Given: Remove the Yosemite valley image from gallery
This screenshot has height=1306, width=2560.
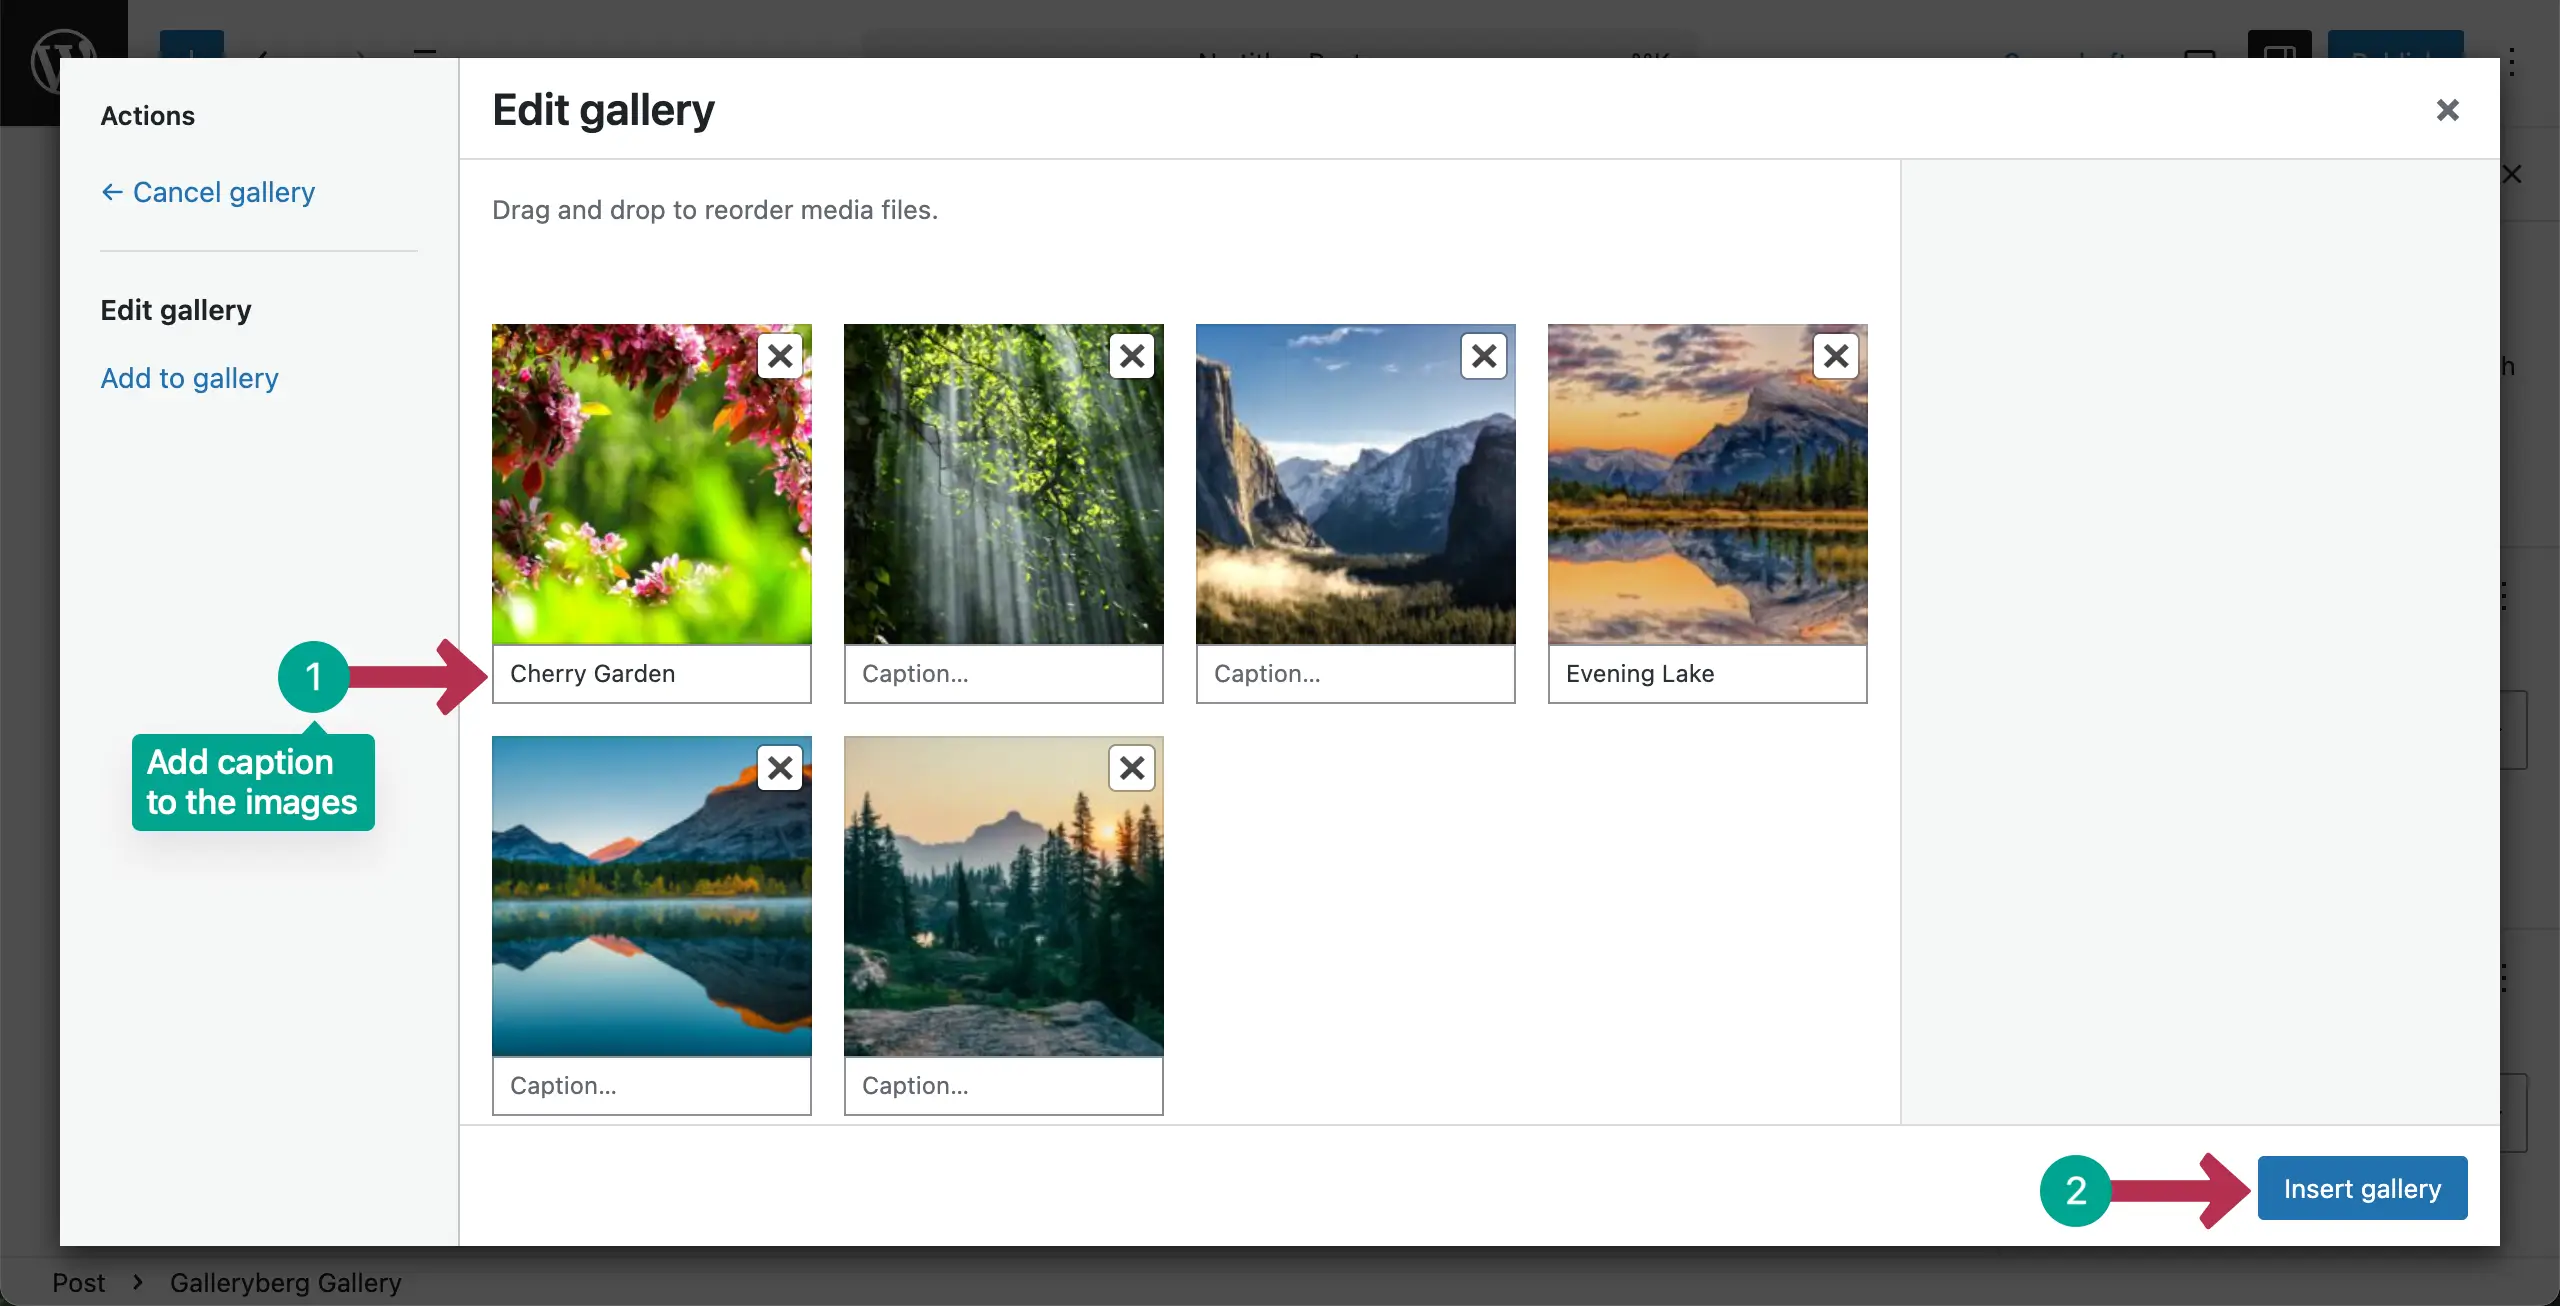Looking at the screenshot, I should pyautogui.click(x=1484, y=356).
